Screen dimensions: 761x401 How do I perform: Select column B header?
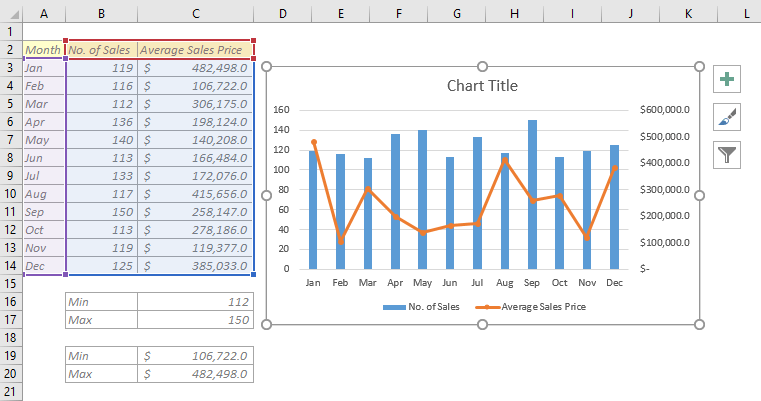(x=101, y=11)
